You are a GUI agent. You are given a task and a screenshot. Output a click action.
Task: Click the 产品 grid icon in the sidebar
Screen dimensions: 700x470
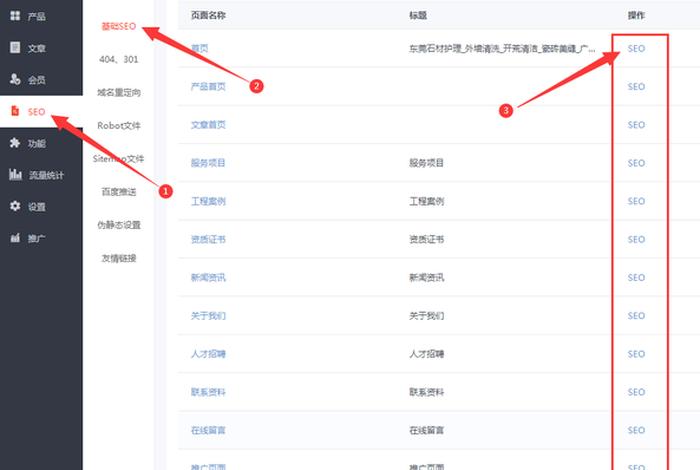[x=15, y=16]
